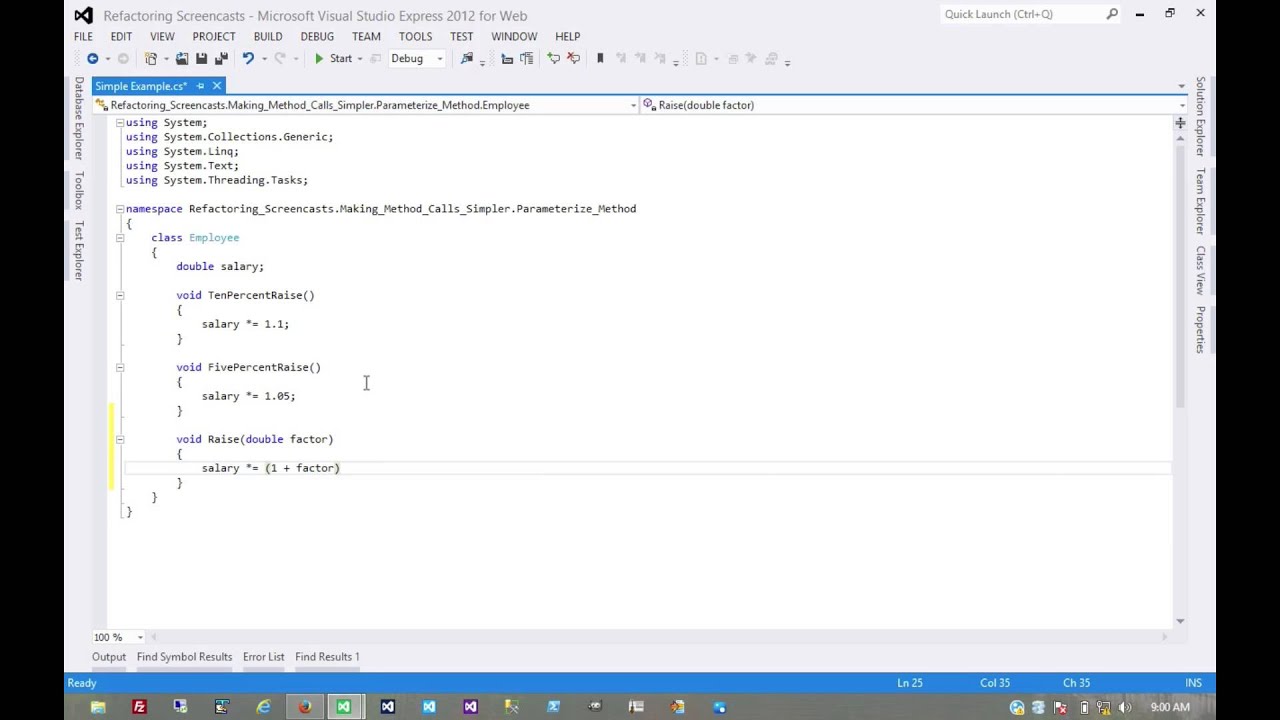Open the BUILD menu
The width and height of the screenshot is (1280, 720).
pos(268,36)
